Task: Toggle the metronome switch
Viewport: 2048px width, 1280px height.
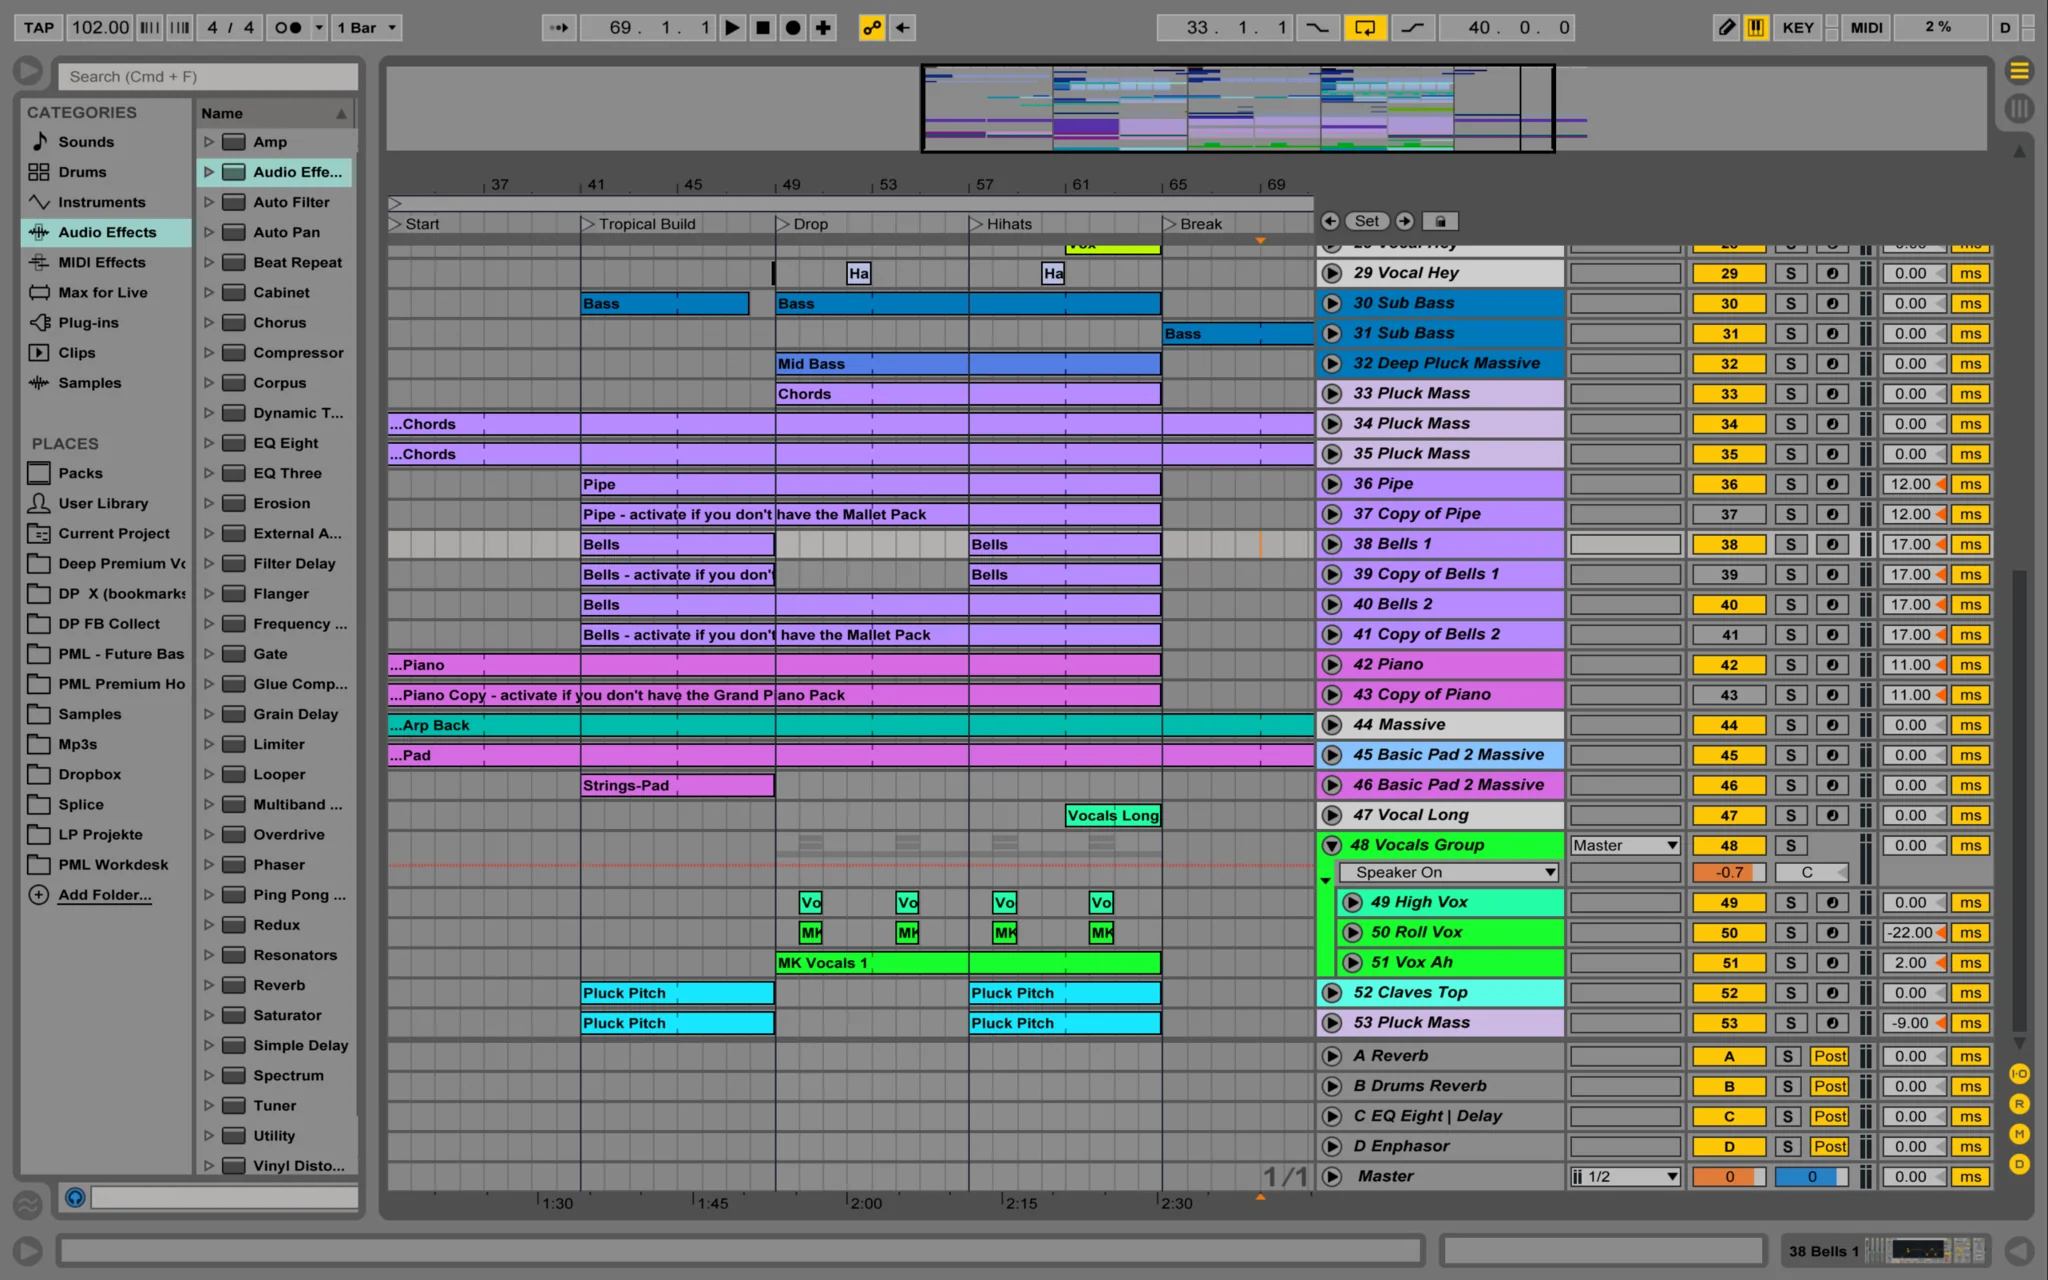Action: pyautogui.click(x=287, y=27)
